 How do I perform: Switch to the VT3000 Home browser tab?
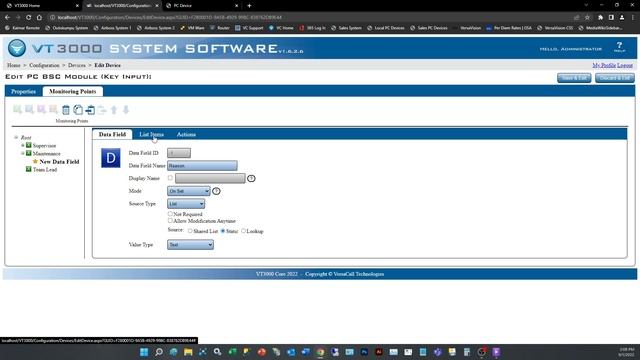[x=41, y=6]
